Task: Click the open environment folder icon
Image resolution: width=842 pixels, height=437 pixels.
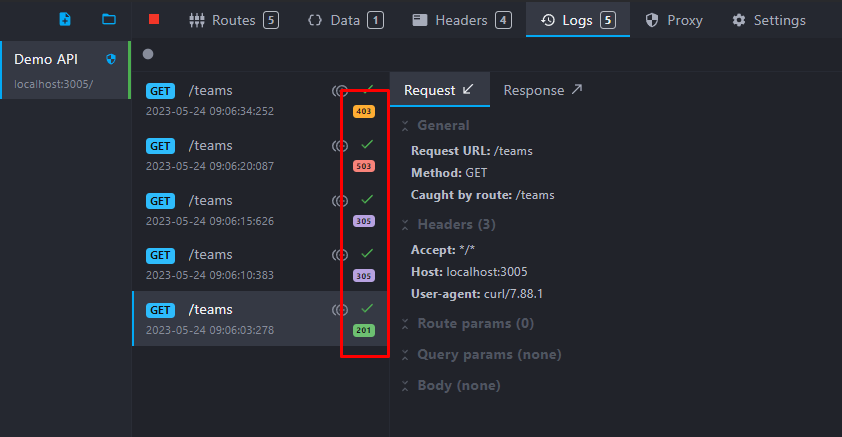Action: [x=109, y=19]
